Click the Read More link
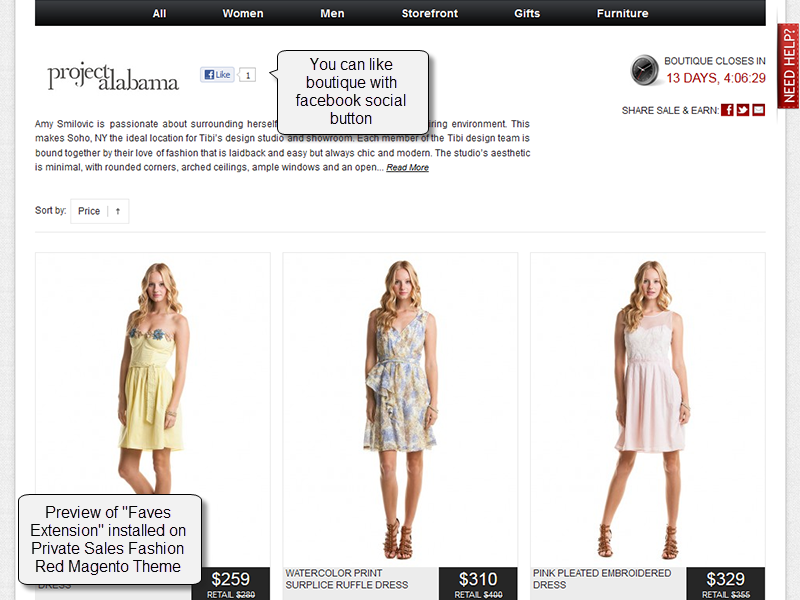This screenshot has height=600, width=800. tap(407, 167)
